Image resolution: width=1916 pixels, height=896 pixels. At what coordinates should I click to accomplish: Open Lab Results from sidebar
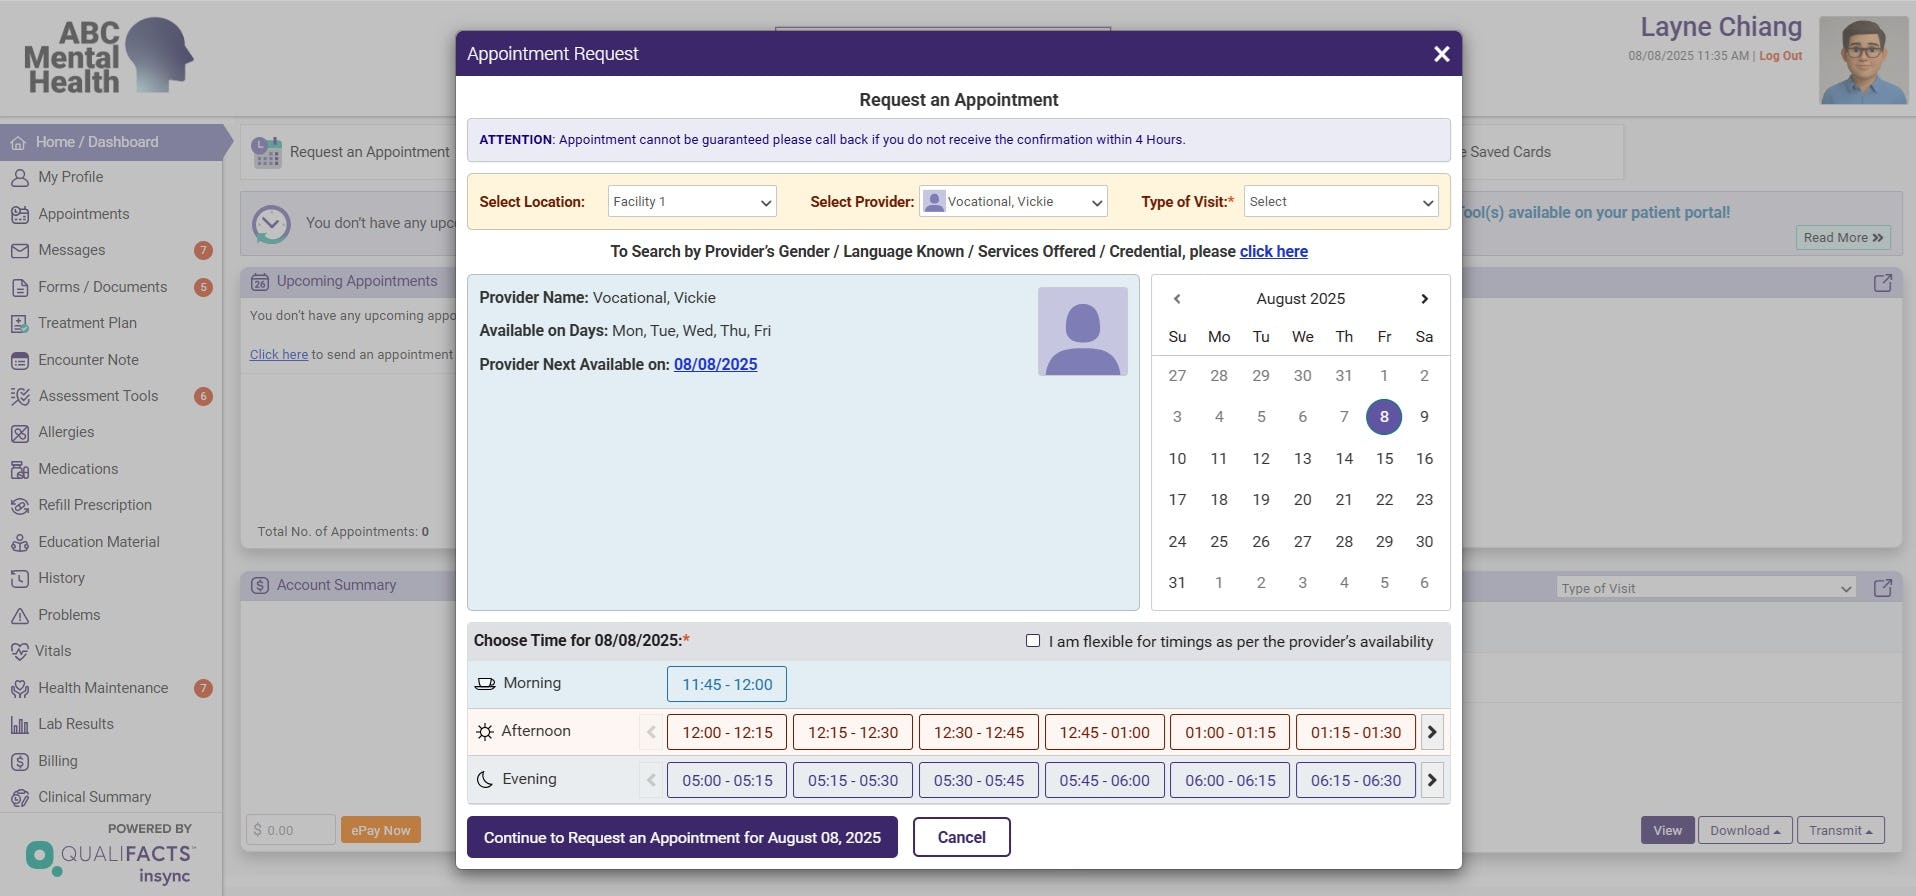coord(76,724)
